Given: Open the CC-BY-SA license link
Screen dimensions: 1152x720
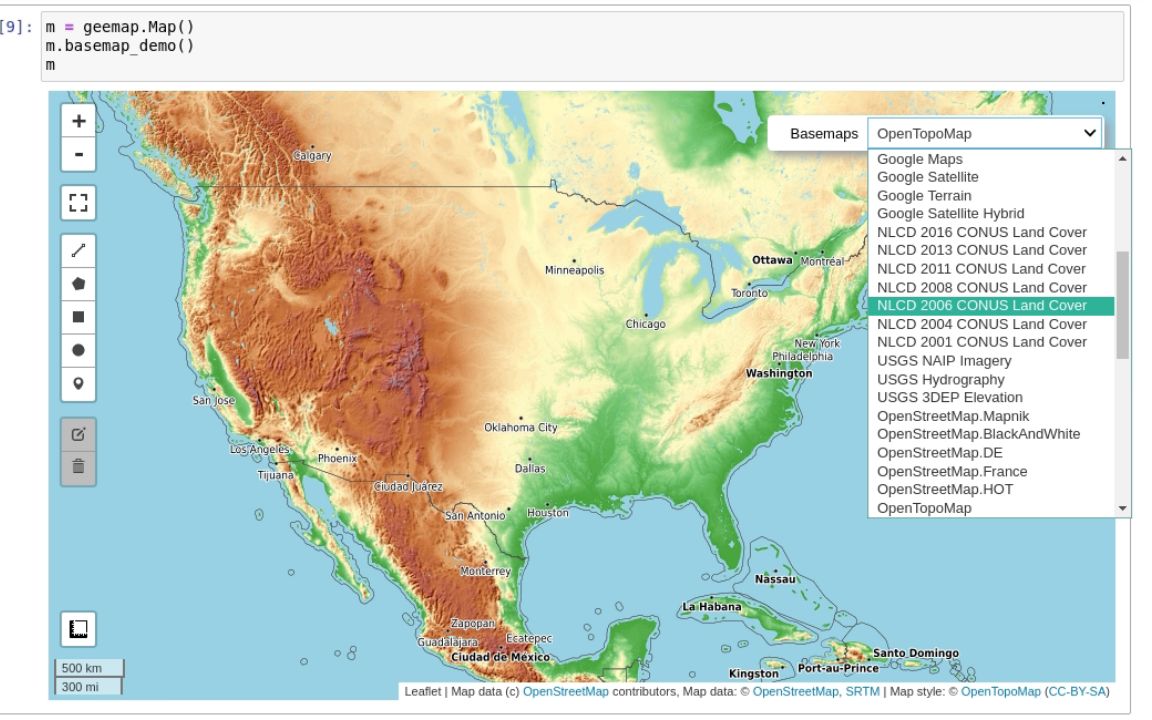Looking at the screenshot, I should point(1078,691).
